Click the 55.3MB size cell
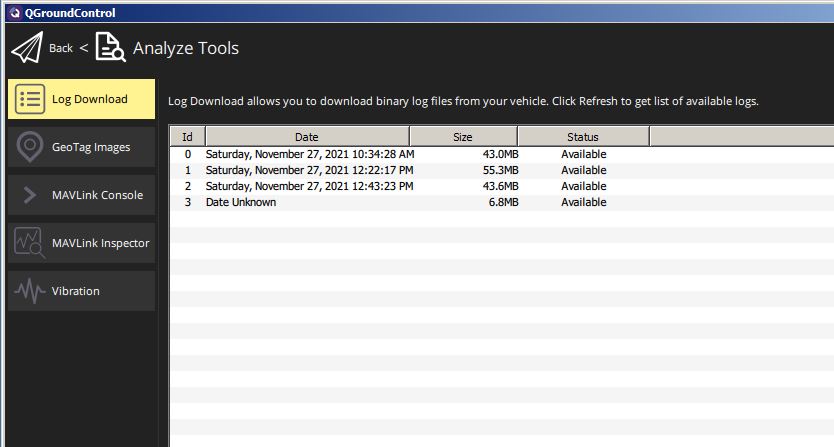Screen dimensions: 834x447 click(x=501, y=170)
